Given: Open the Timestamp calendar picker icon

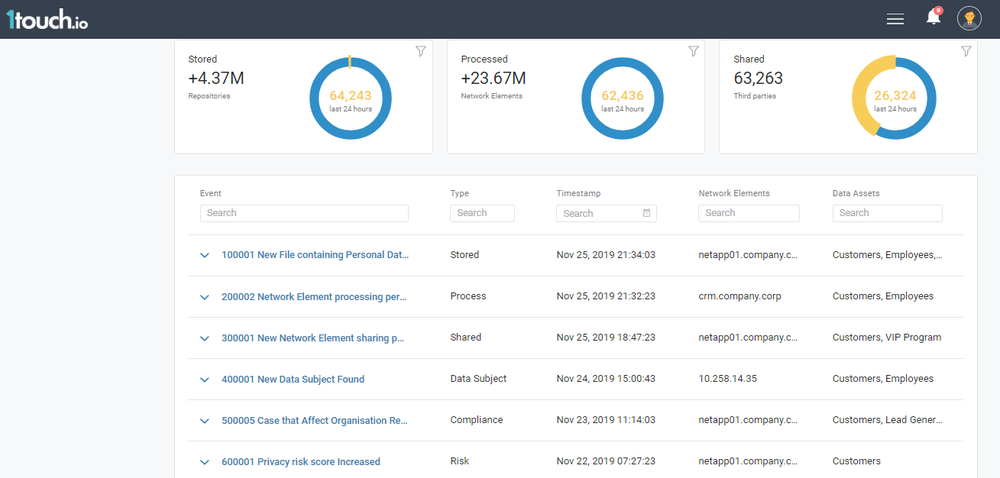Looking at the screenshot, I should point(647,213).
